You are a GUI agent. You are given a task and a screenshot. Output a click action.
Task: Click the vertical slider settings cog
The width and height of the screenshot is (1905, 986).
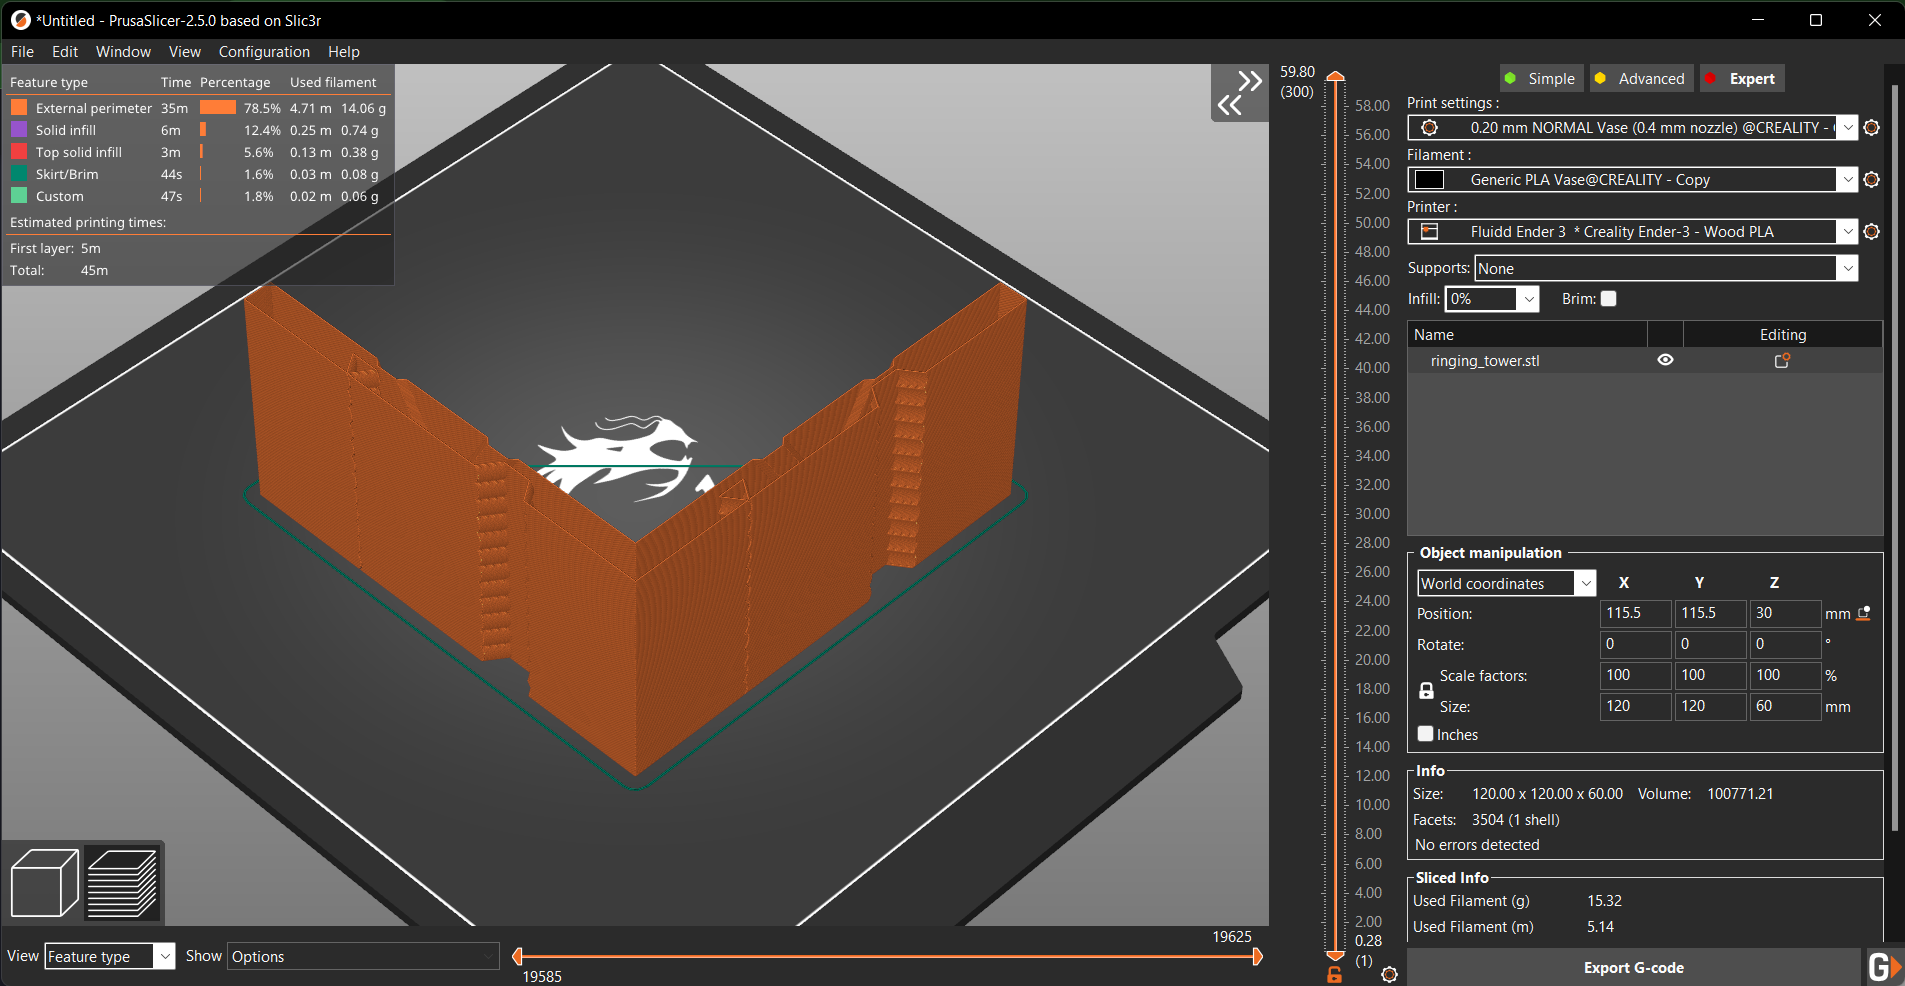[1389, 974]
